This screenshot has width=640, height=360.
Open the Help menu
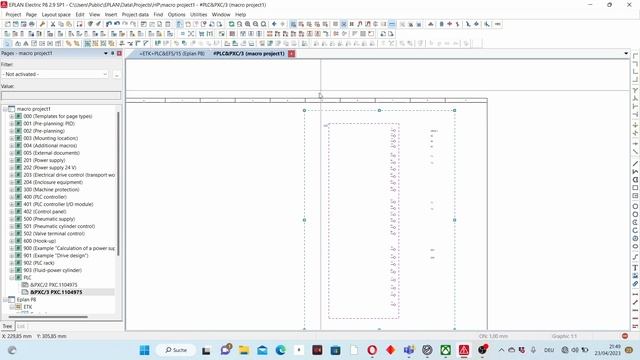(240, 14)
